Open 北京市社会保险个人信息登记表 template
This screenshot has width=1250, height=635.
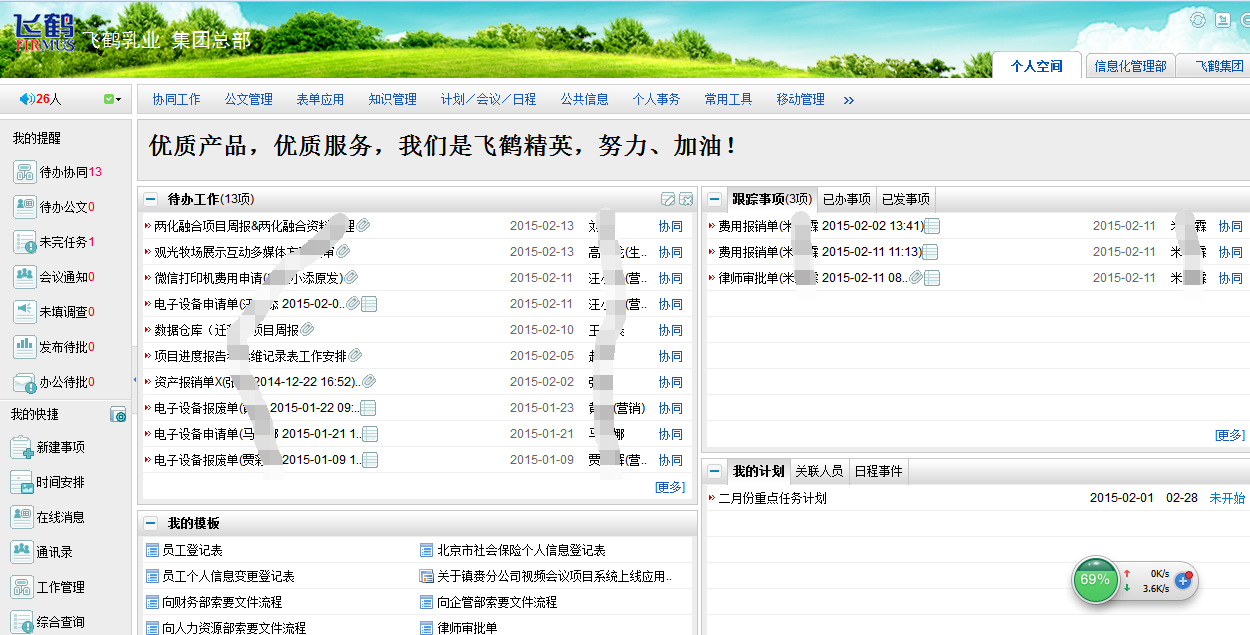[521, 550]
